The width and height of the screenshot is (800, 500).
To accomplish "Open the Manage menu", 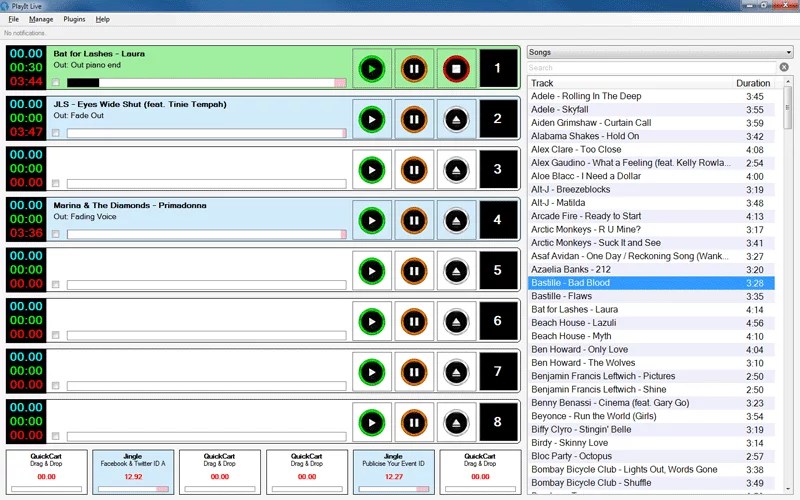I will pyautogui.click(x=41, y=19).
